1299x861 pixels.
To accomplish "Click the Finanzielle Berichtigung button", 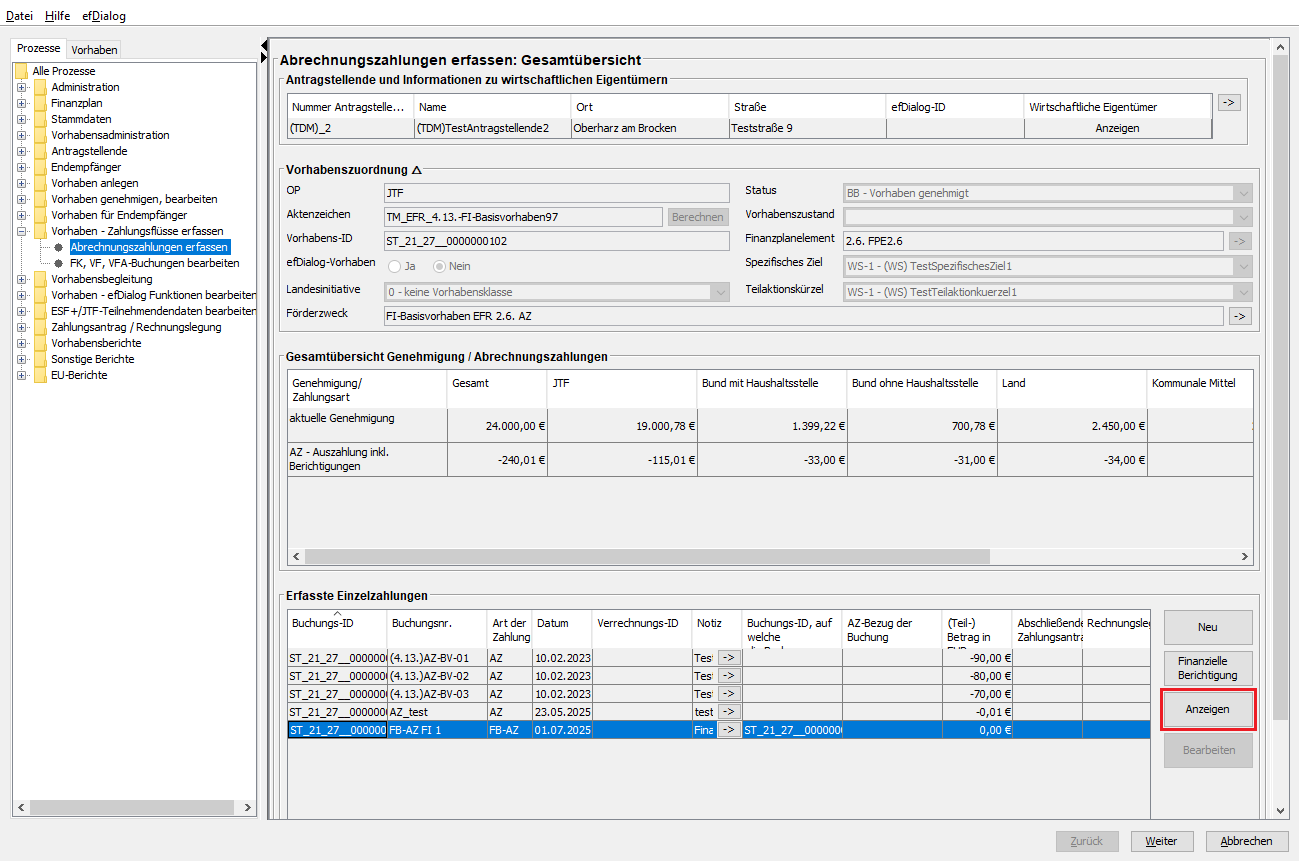I will tap(1207, 668).
